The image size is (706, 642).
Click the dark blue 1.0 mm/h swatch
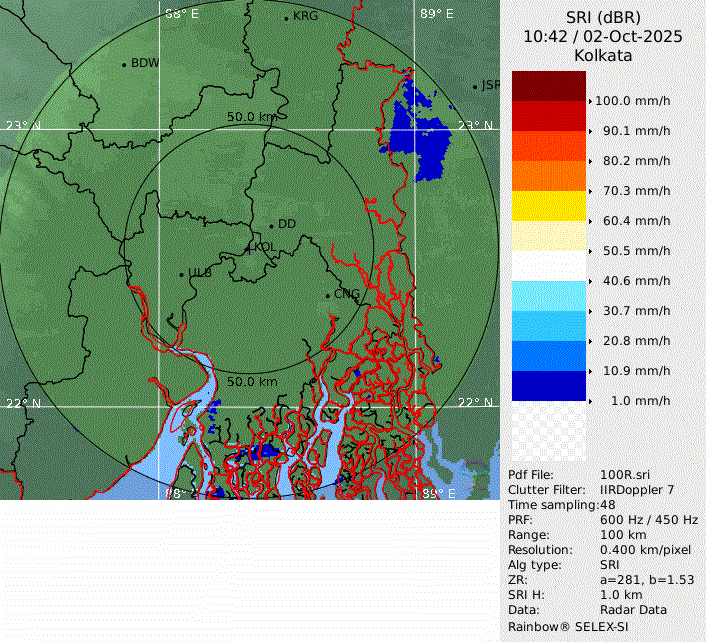click(548, 386)
